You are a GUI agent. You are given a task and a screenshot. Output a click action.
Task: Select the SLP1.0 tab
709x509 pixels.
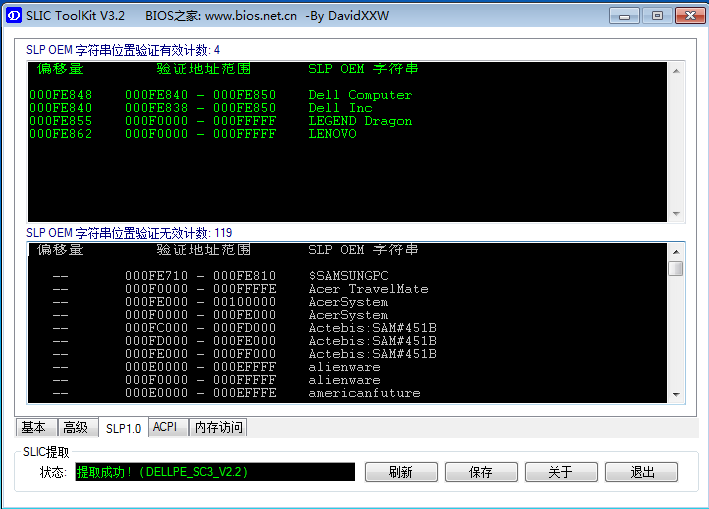pyautogui.click(x=123, y=428)
